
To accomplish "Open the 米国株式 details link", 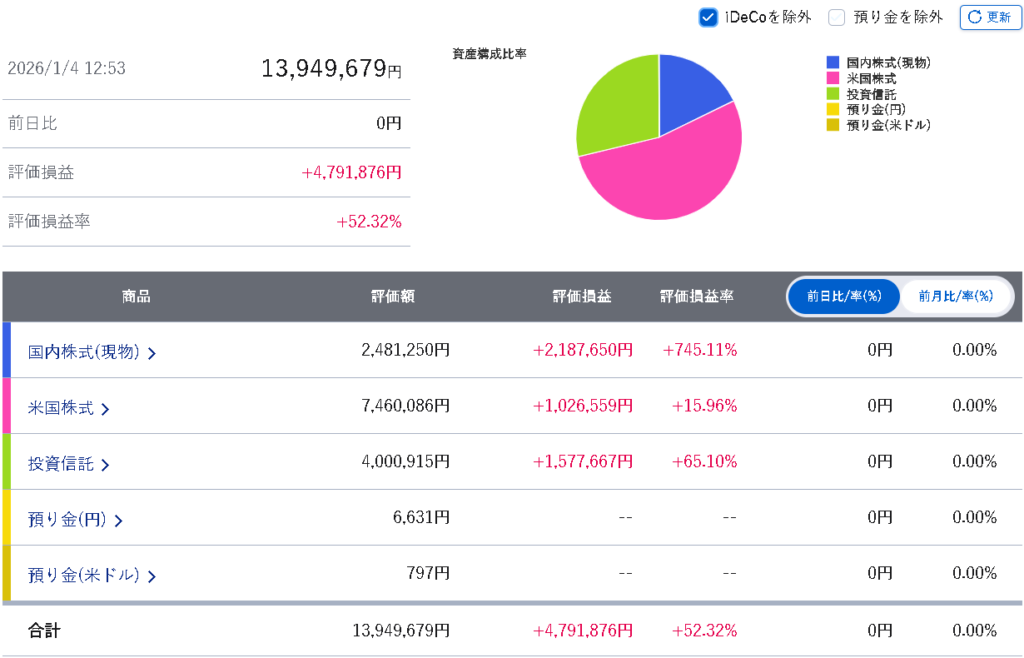I will pyautogui.click(x=61, y=407).
